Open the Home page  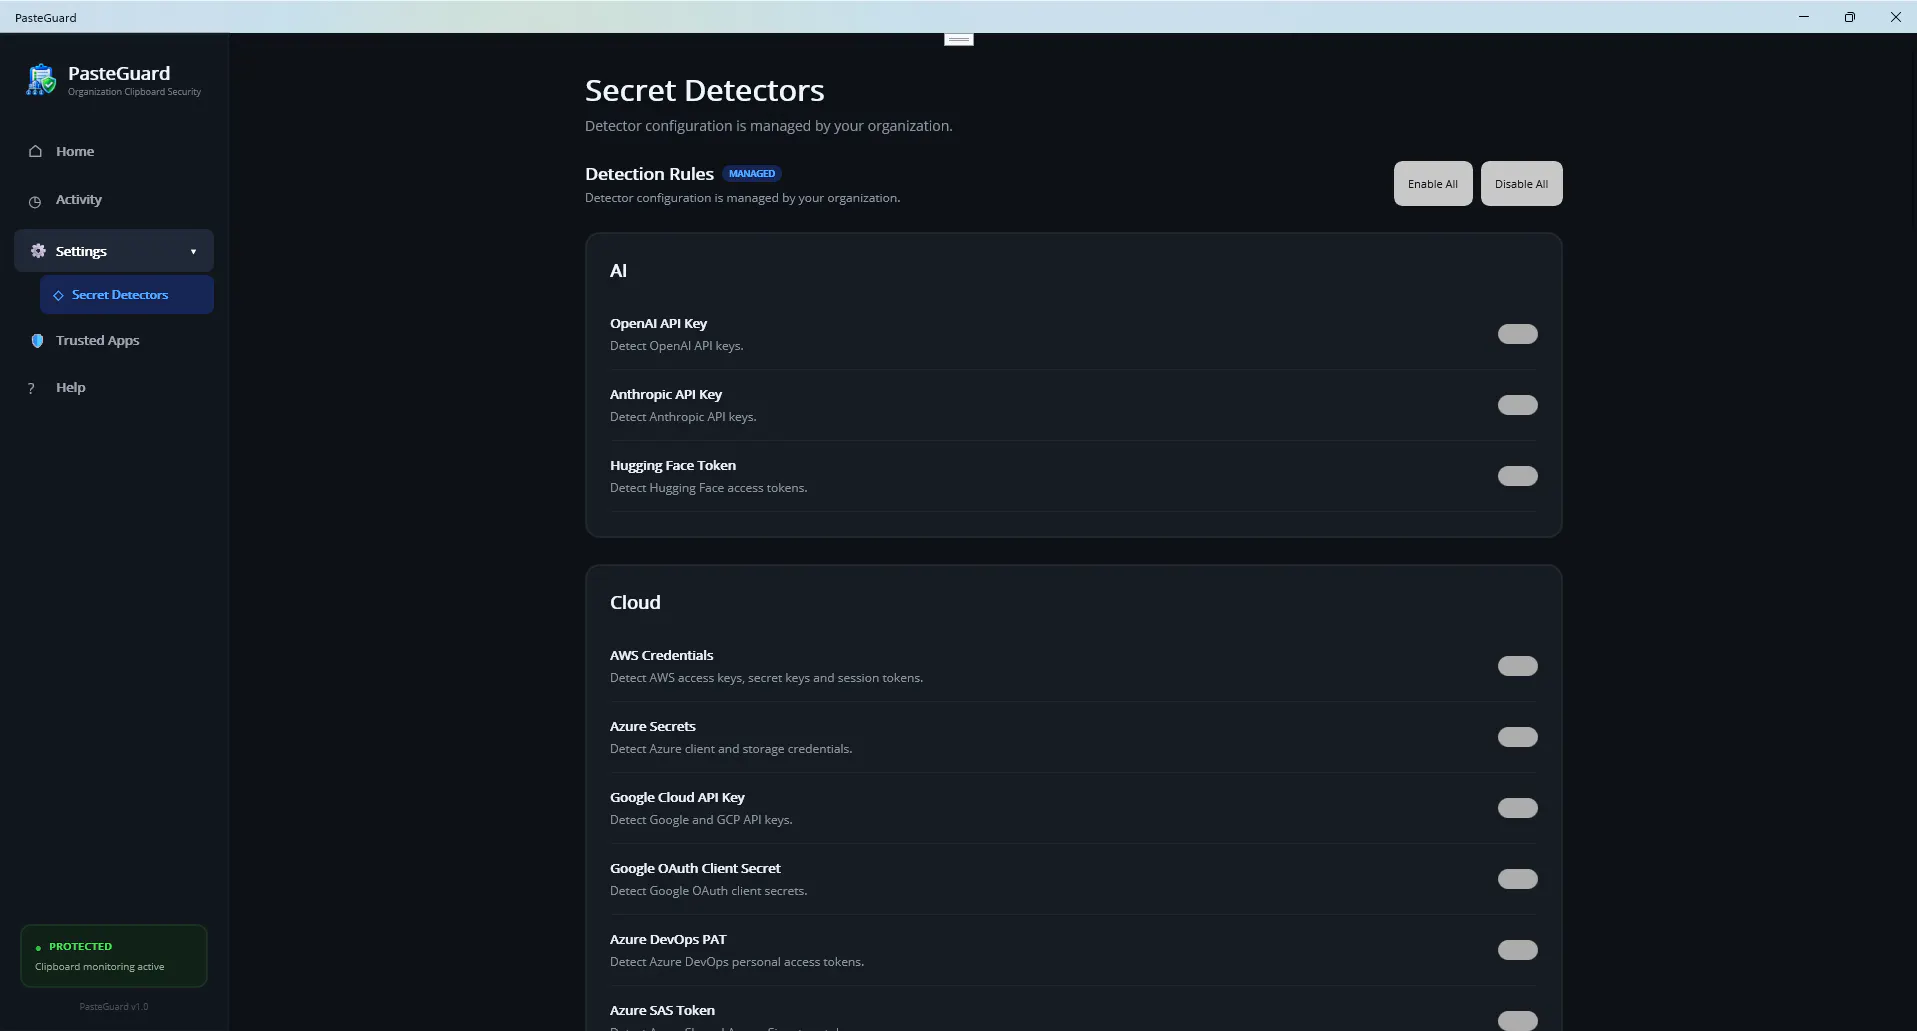pos(114,151)
